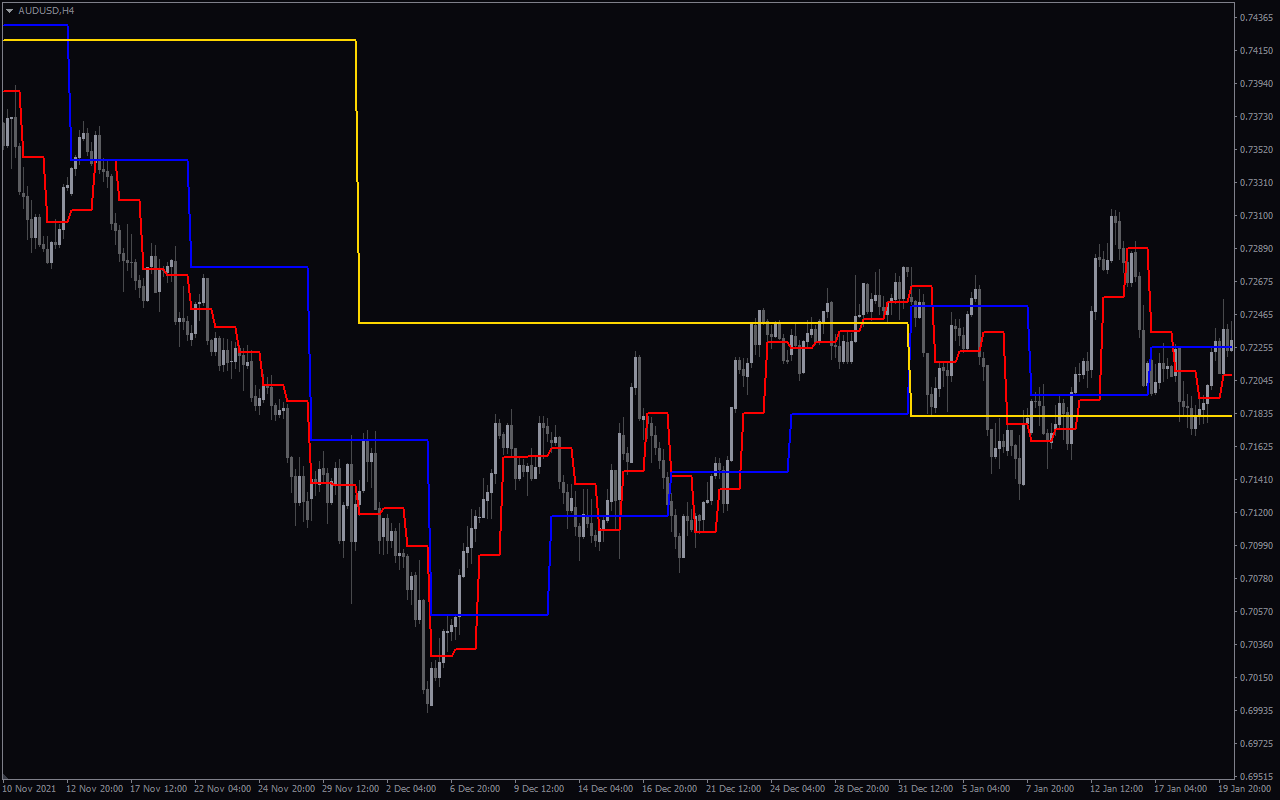
Task: Click the 28 Dec 20:00 time label
Action: tap(862, 789)
